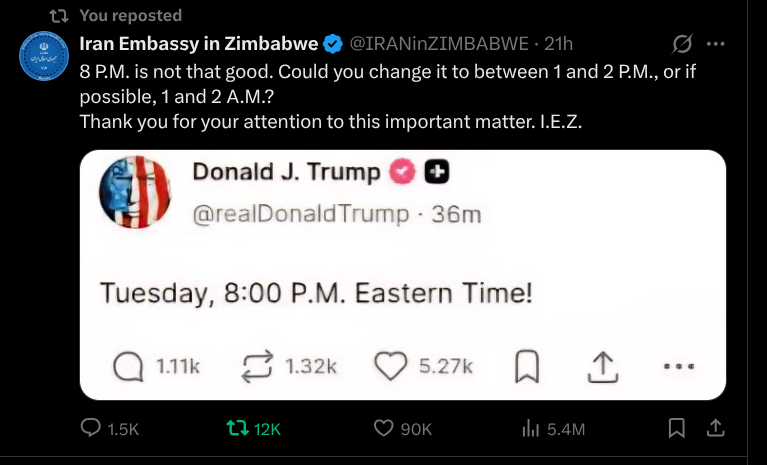The height and width of the screenshot is (465, 767).
Task: Open Iran Embassy in Zimbabwe display name
Action: 198,43
